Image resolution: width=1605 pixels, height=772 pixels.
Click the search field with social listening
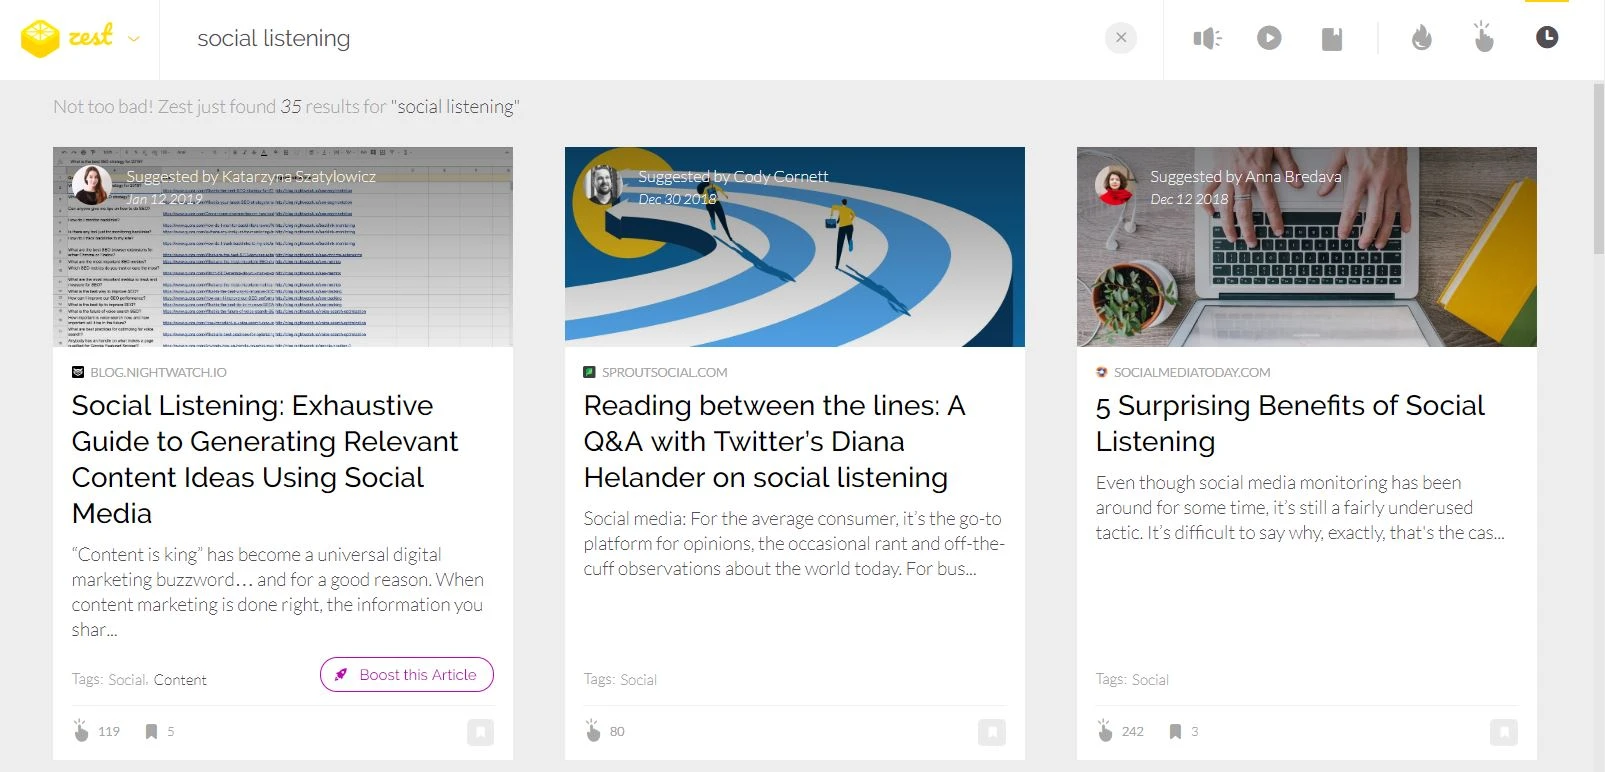click(x=640, y=39)
